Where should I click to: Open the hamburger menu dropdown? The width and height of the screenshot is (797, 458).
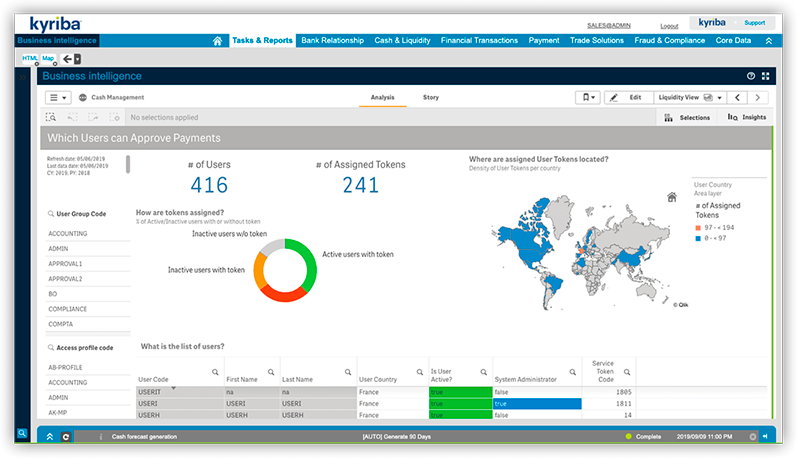coord(59,98)
